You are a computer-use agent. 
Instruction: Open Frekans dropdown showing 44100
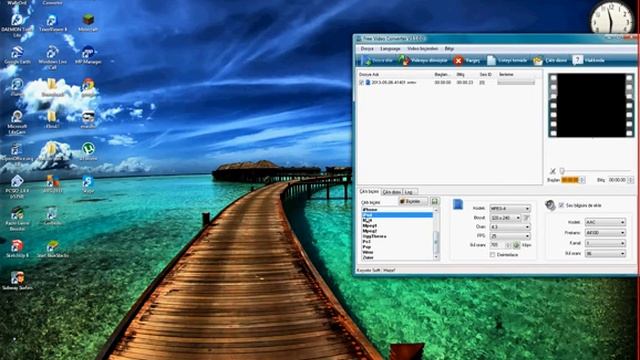[x=605, y=233]
